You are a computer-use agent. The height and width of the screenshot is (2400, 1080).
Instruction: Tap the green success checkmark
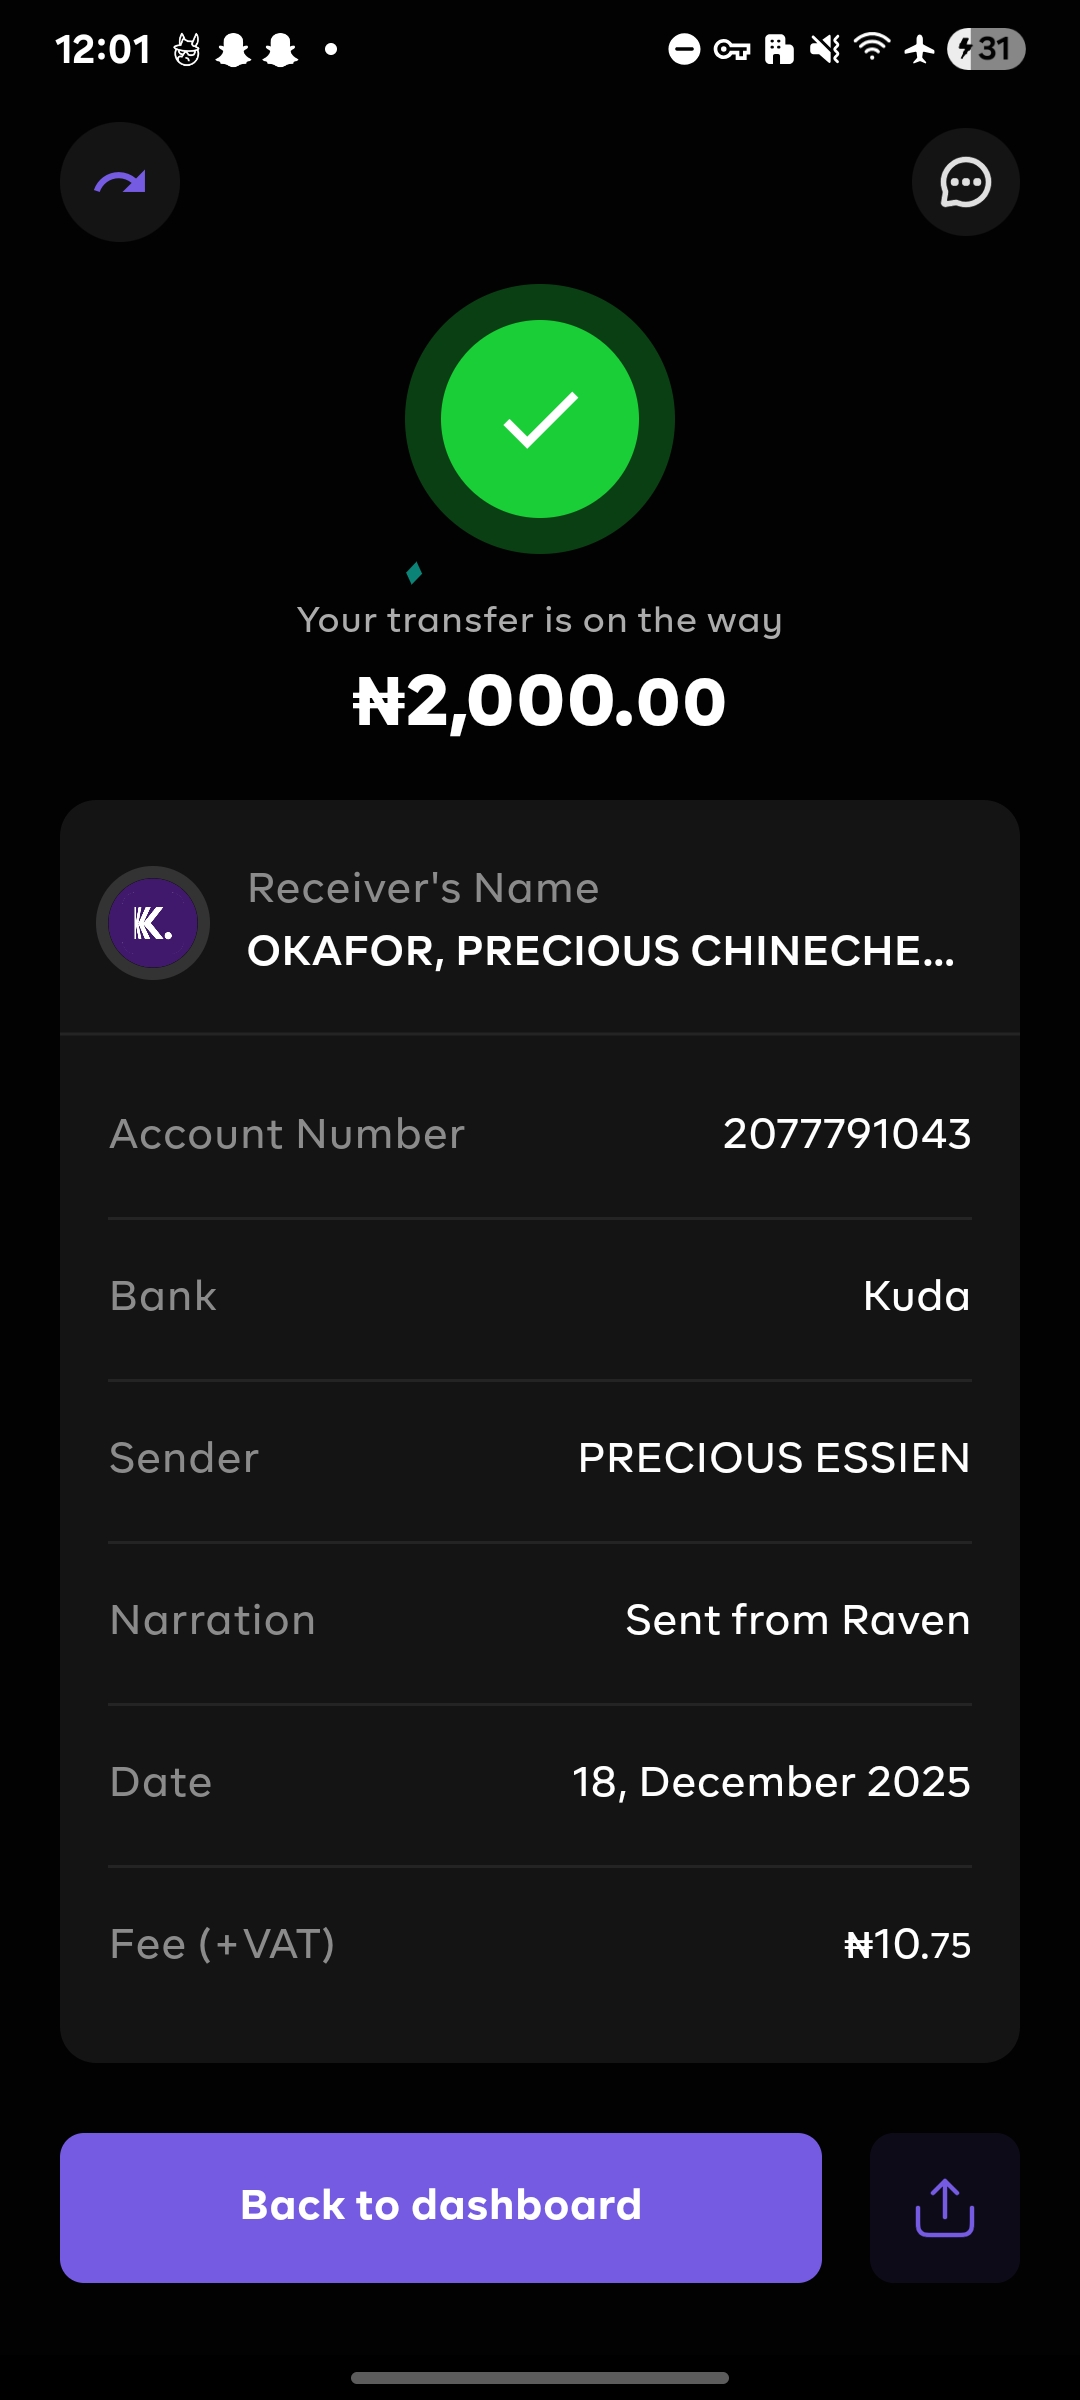(540, 419)
